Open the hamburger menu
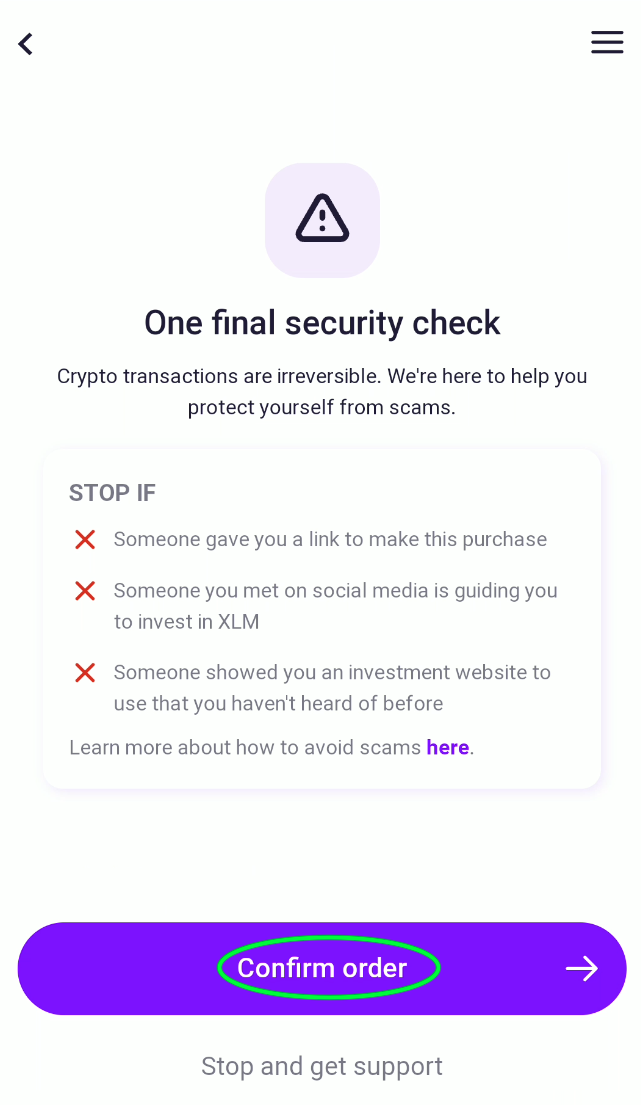 click(x=607, y=42)
